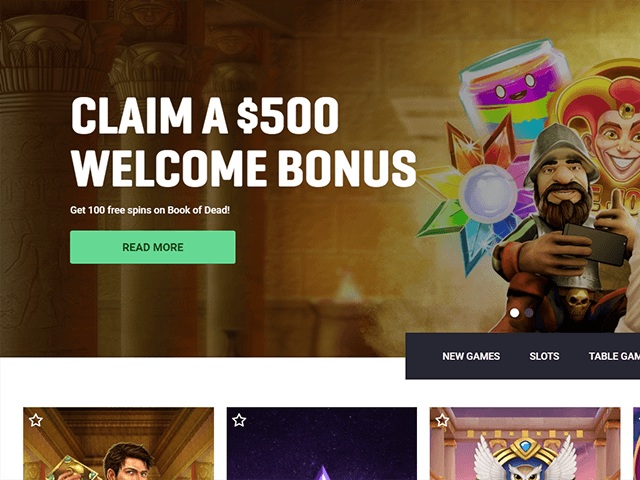Select the first white carousel dot

point(515,313)
